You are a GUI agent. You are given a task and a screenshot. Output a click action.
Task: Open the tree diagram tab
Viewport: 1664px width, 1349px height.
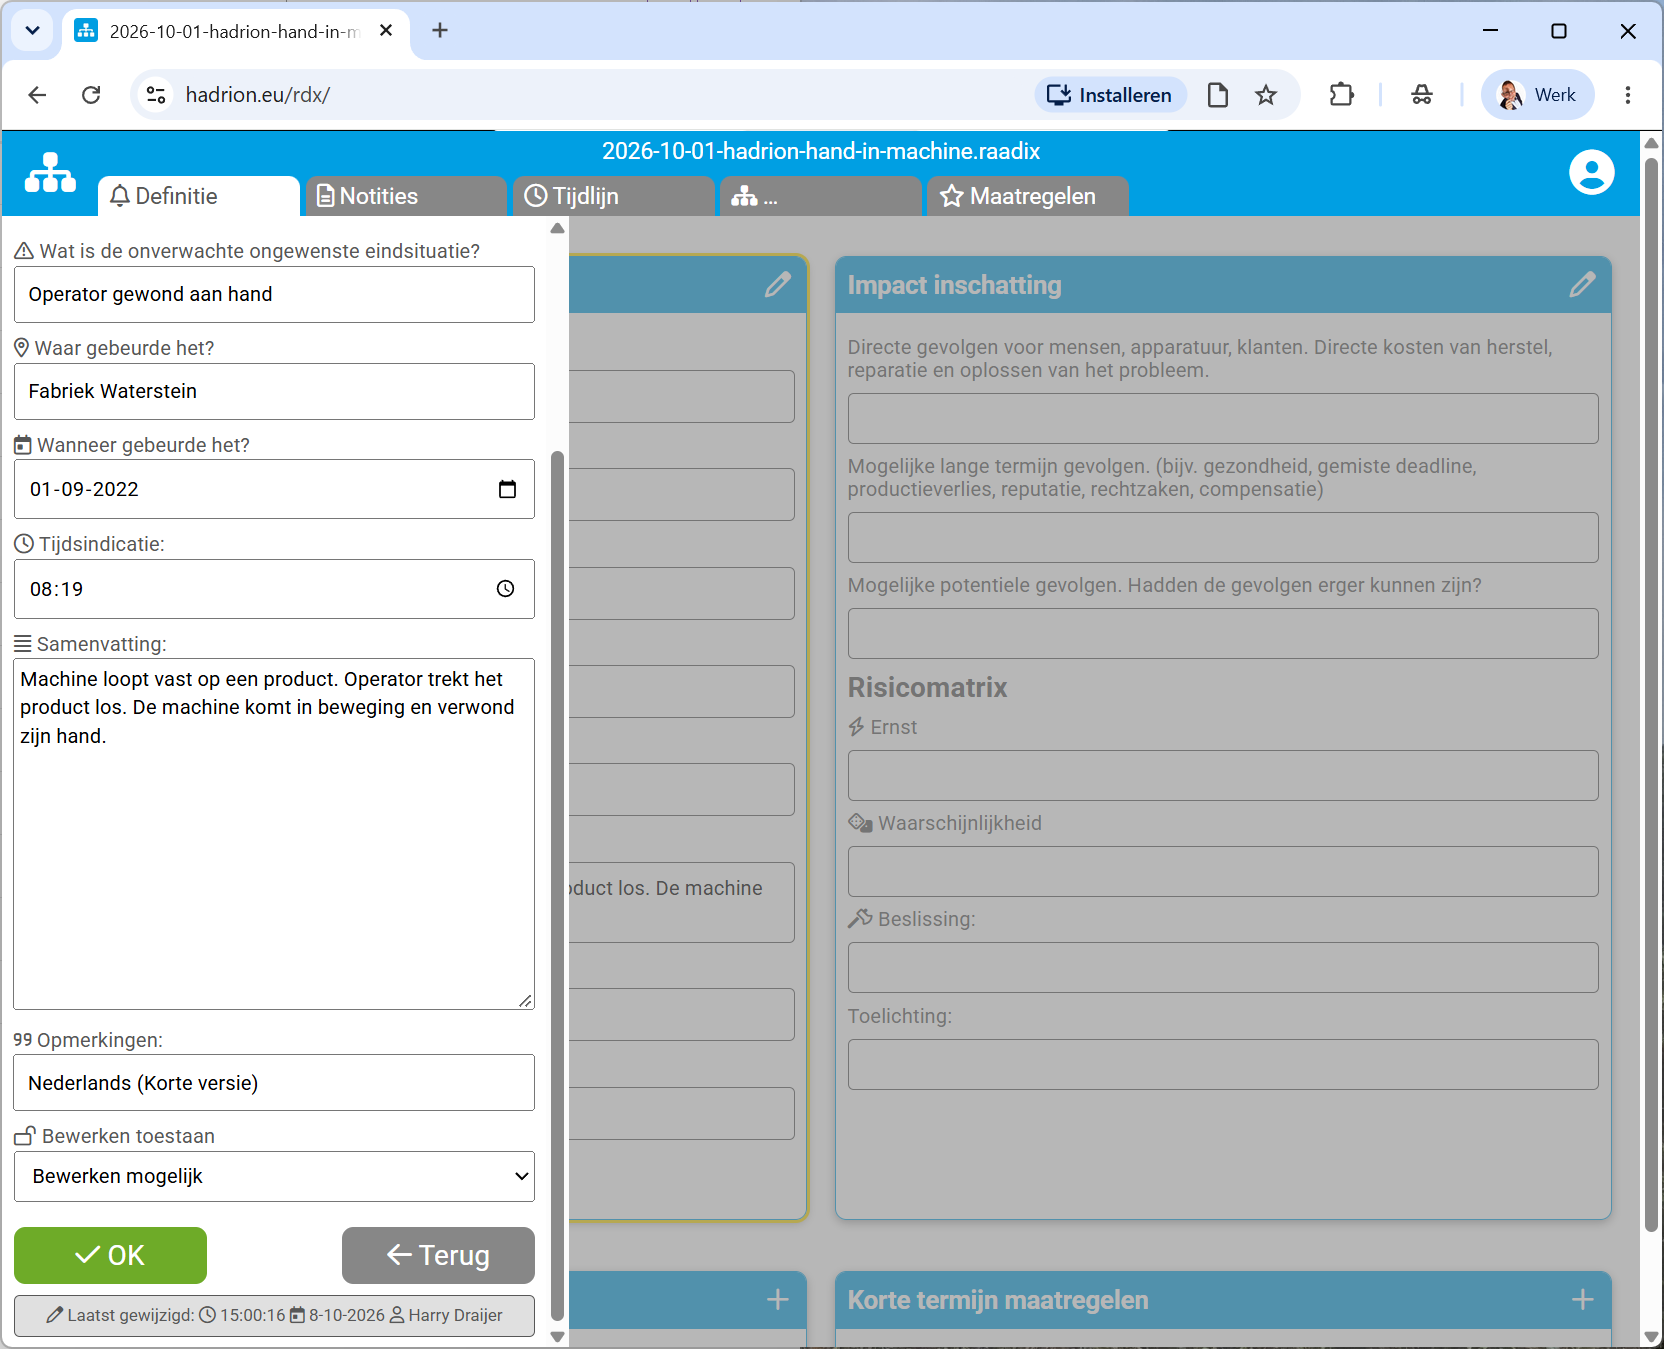[x=820, y=196]
